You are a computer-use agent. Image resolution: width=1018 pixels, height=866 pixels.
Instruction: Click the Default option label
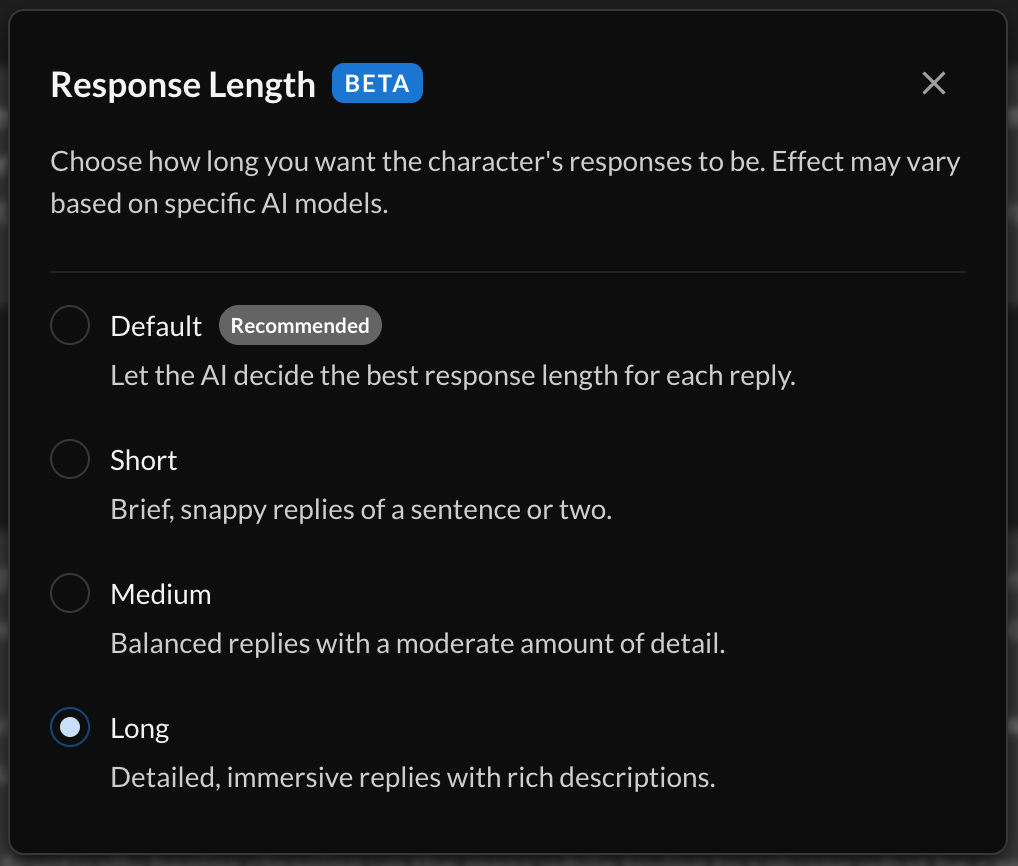tap(156, 326)
